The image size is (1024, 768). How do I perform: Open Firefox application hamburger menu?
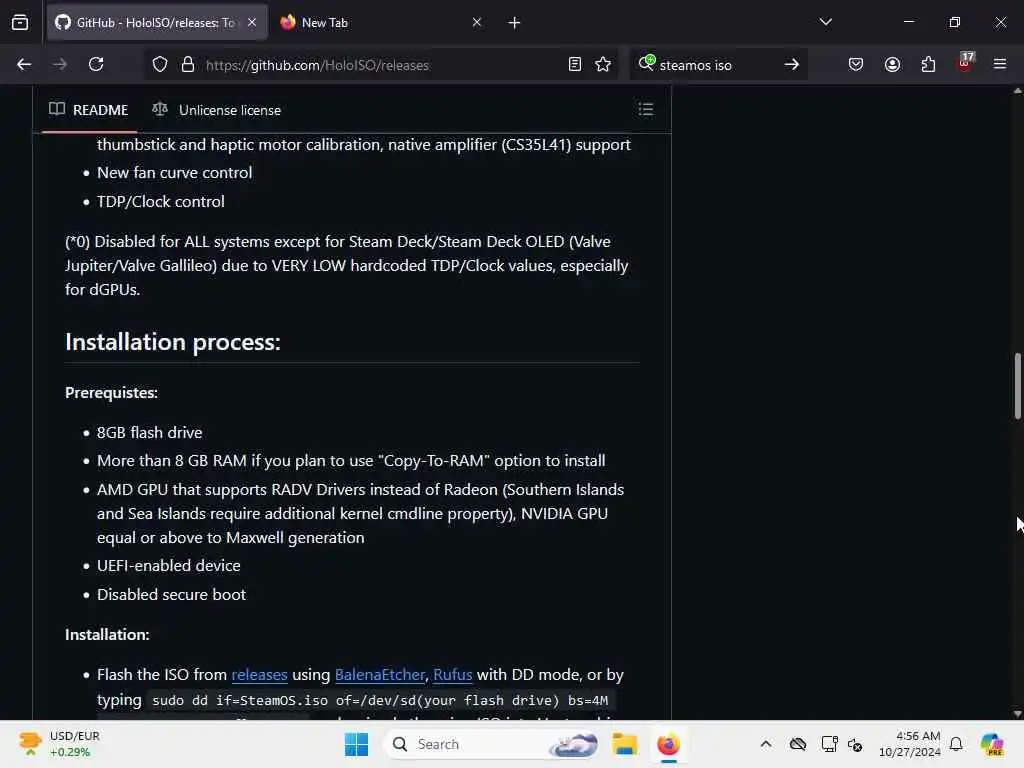pos(1000,65)
